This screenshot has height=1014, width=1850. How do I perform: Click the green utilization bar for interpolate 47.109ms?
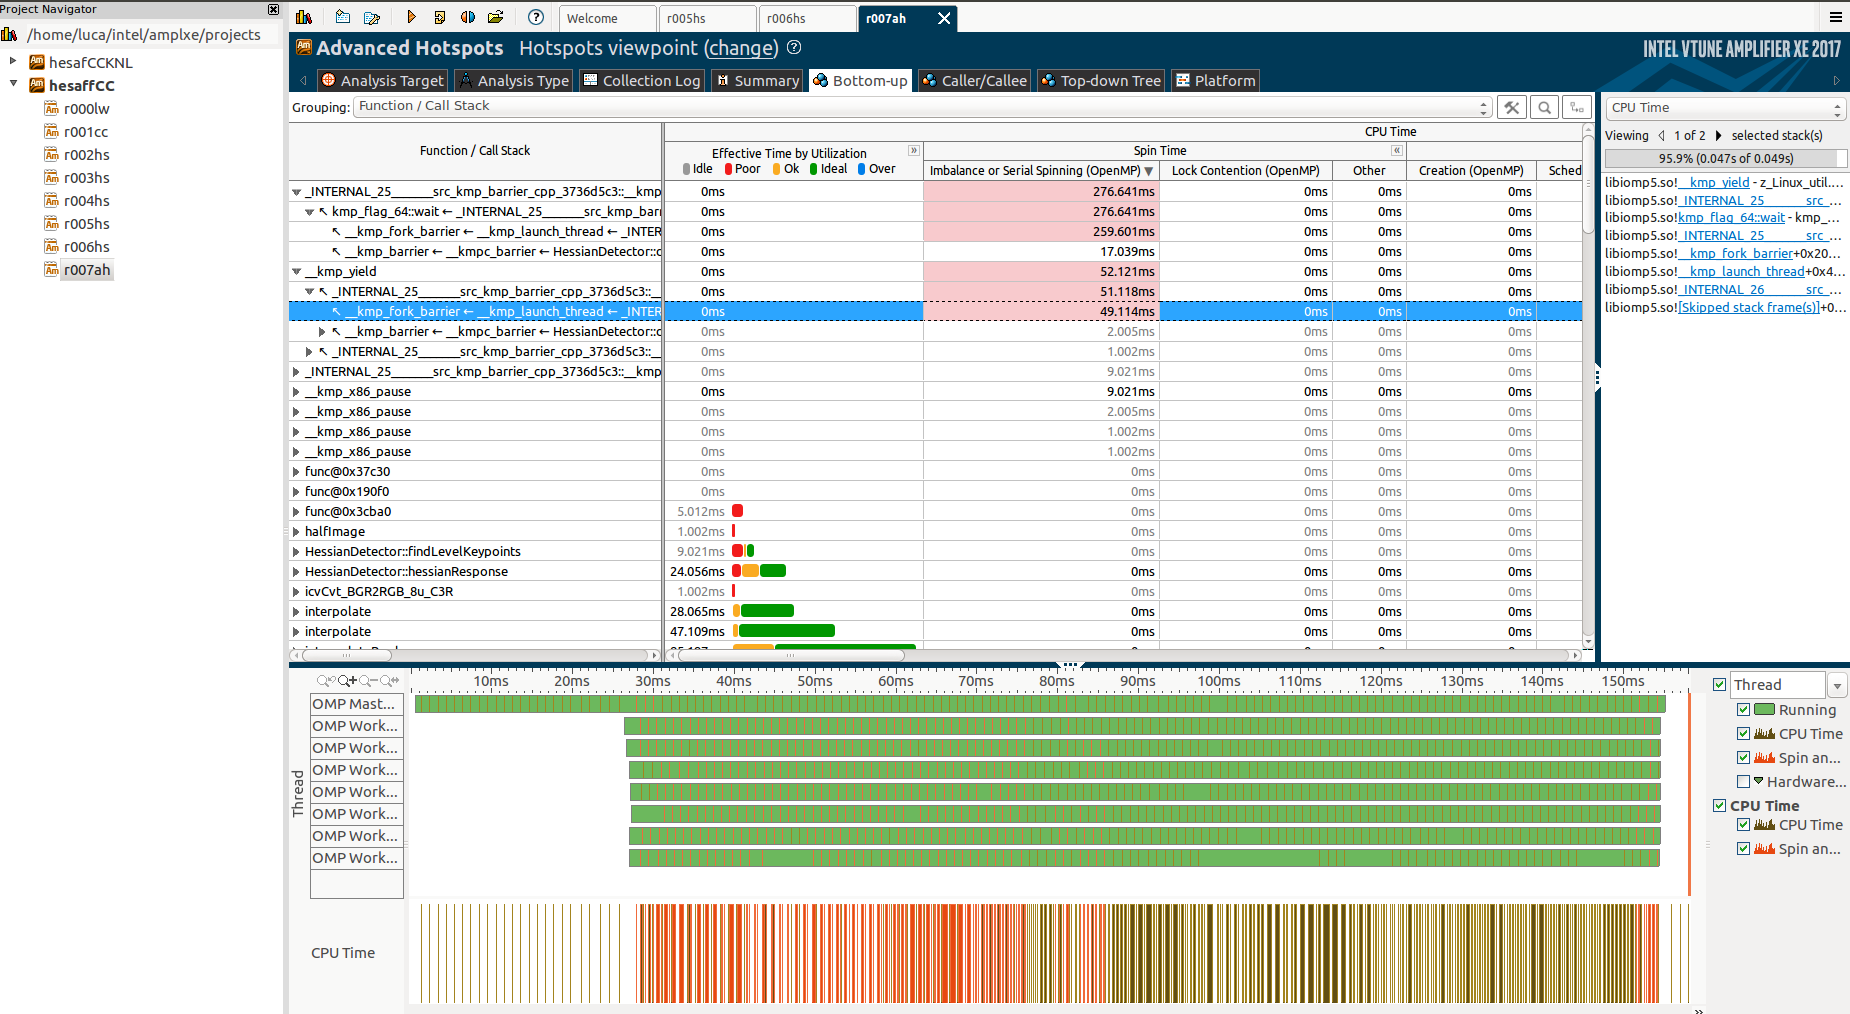[786, 631]
